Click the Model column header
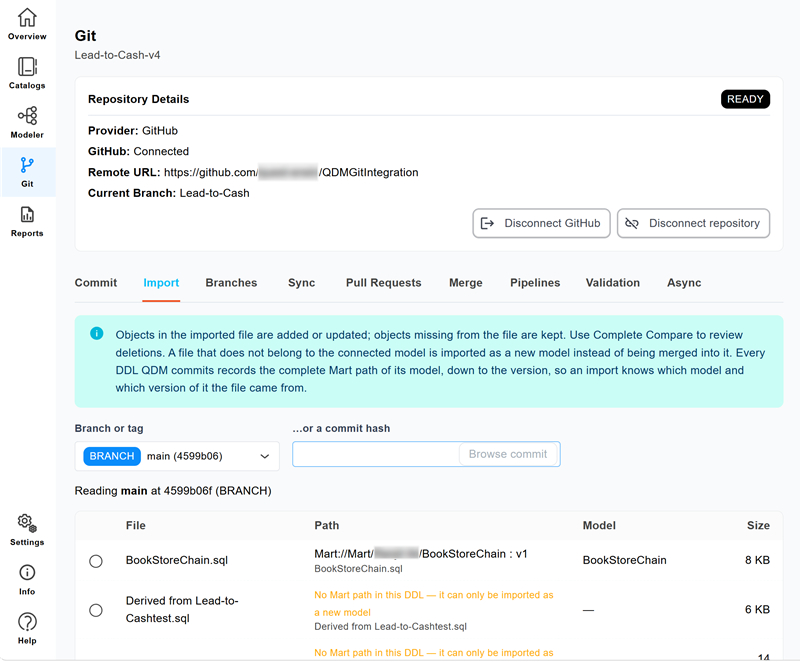This screenshot has height=662, width=800. [599, 525]
